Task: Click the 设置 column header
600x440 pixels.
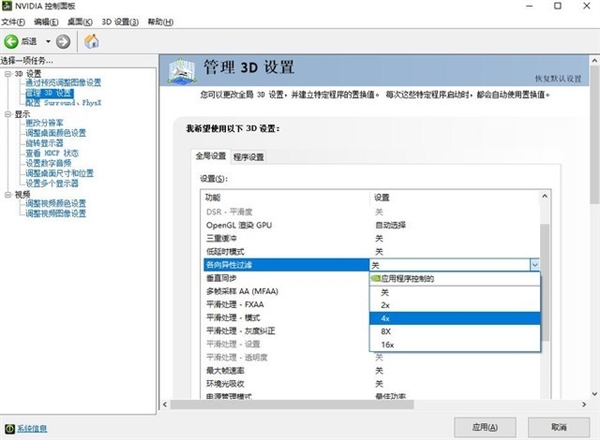Action: [x=455, y=197]
